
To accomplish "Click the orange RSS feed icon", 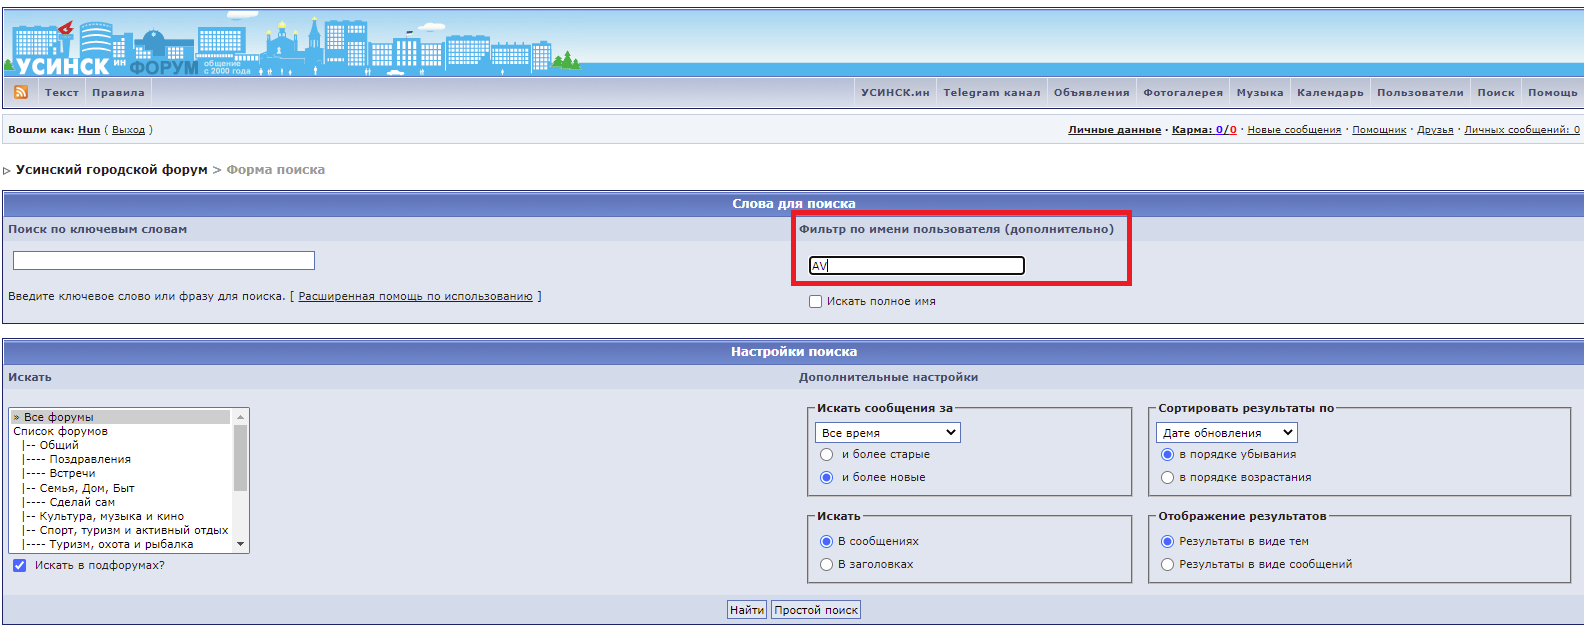I will tap(21, 92).
